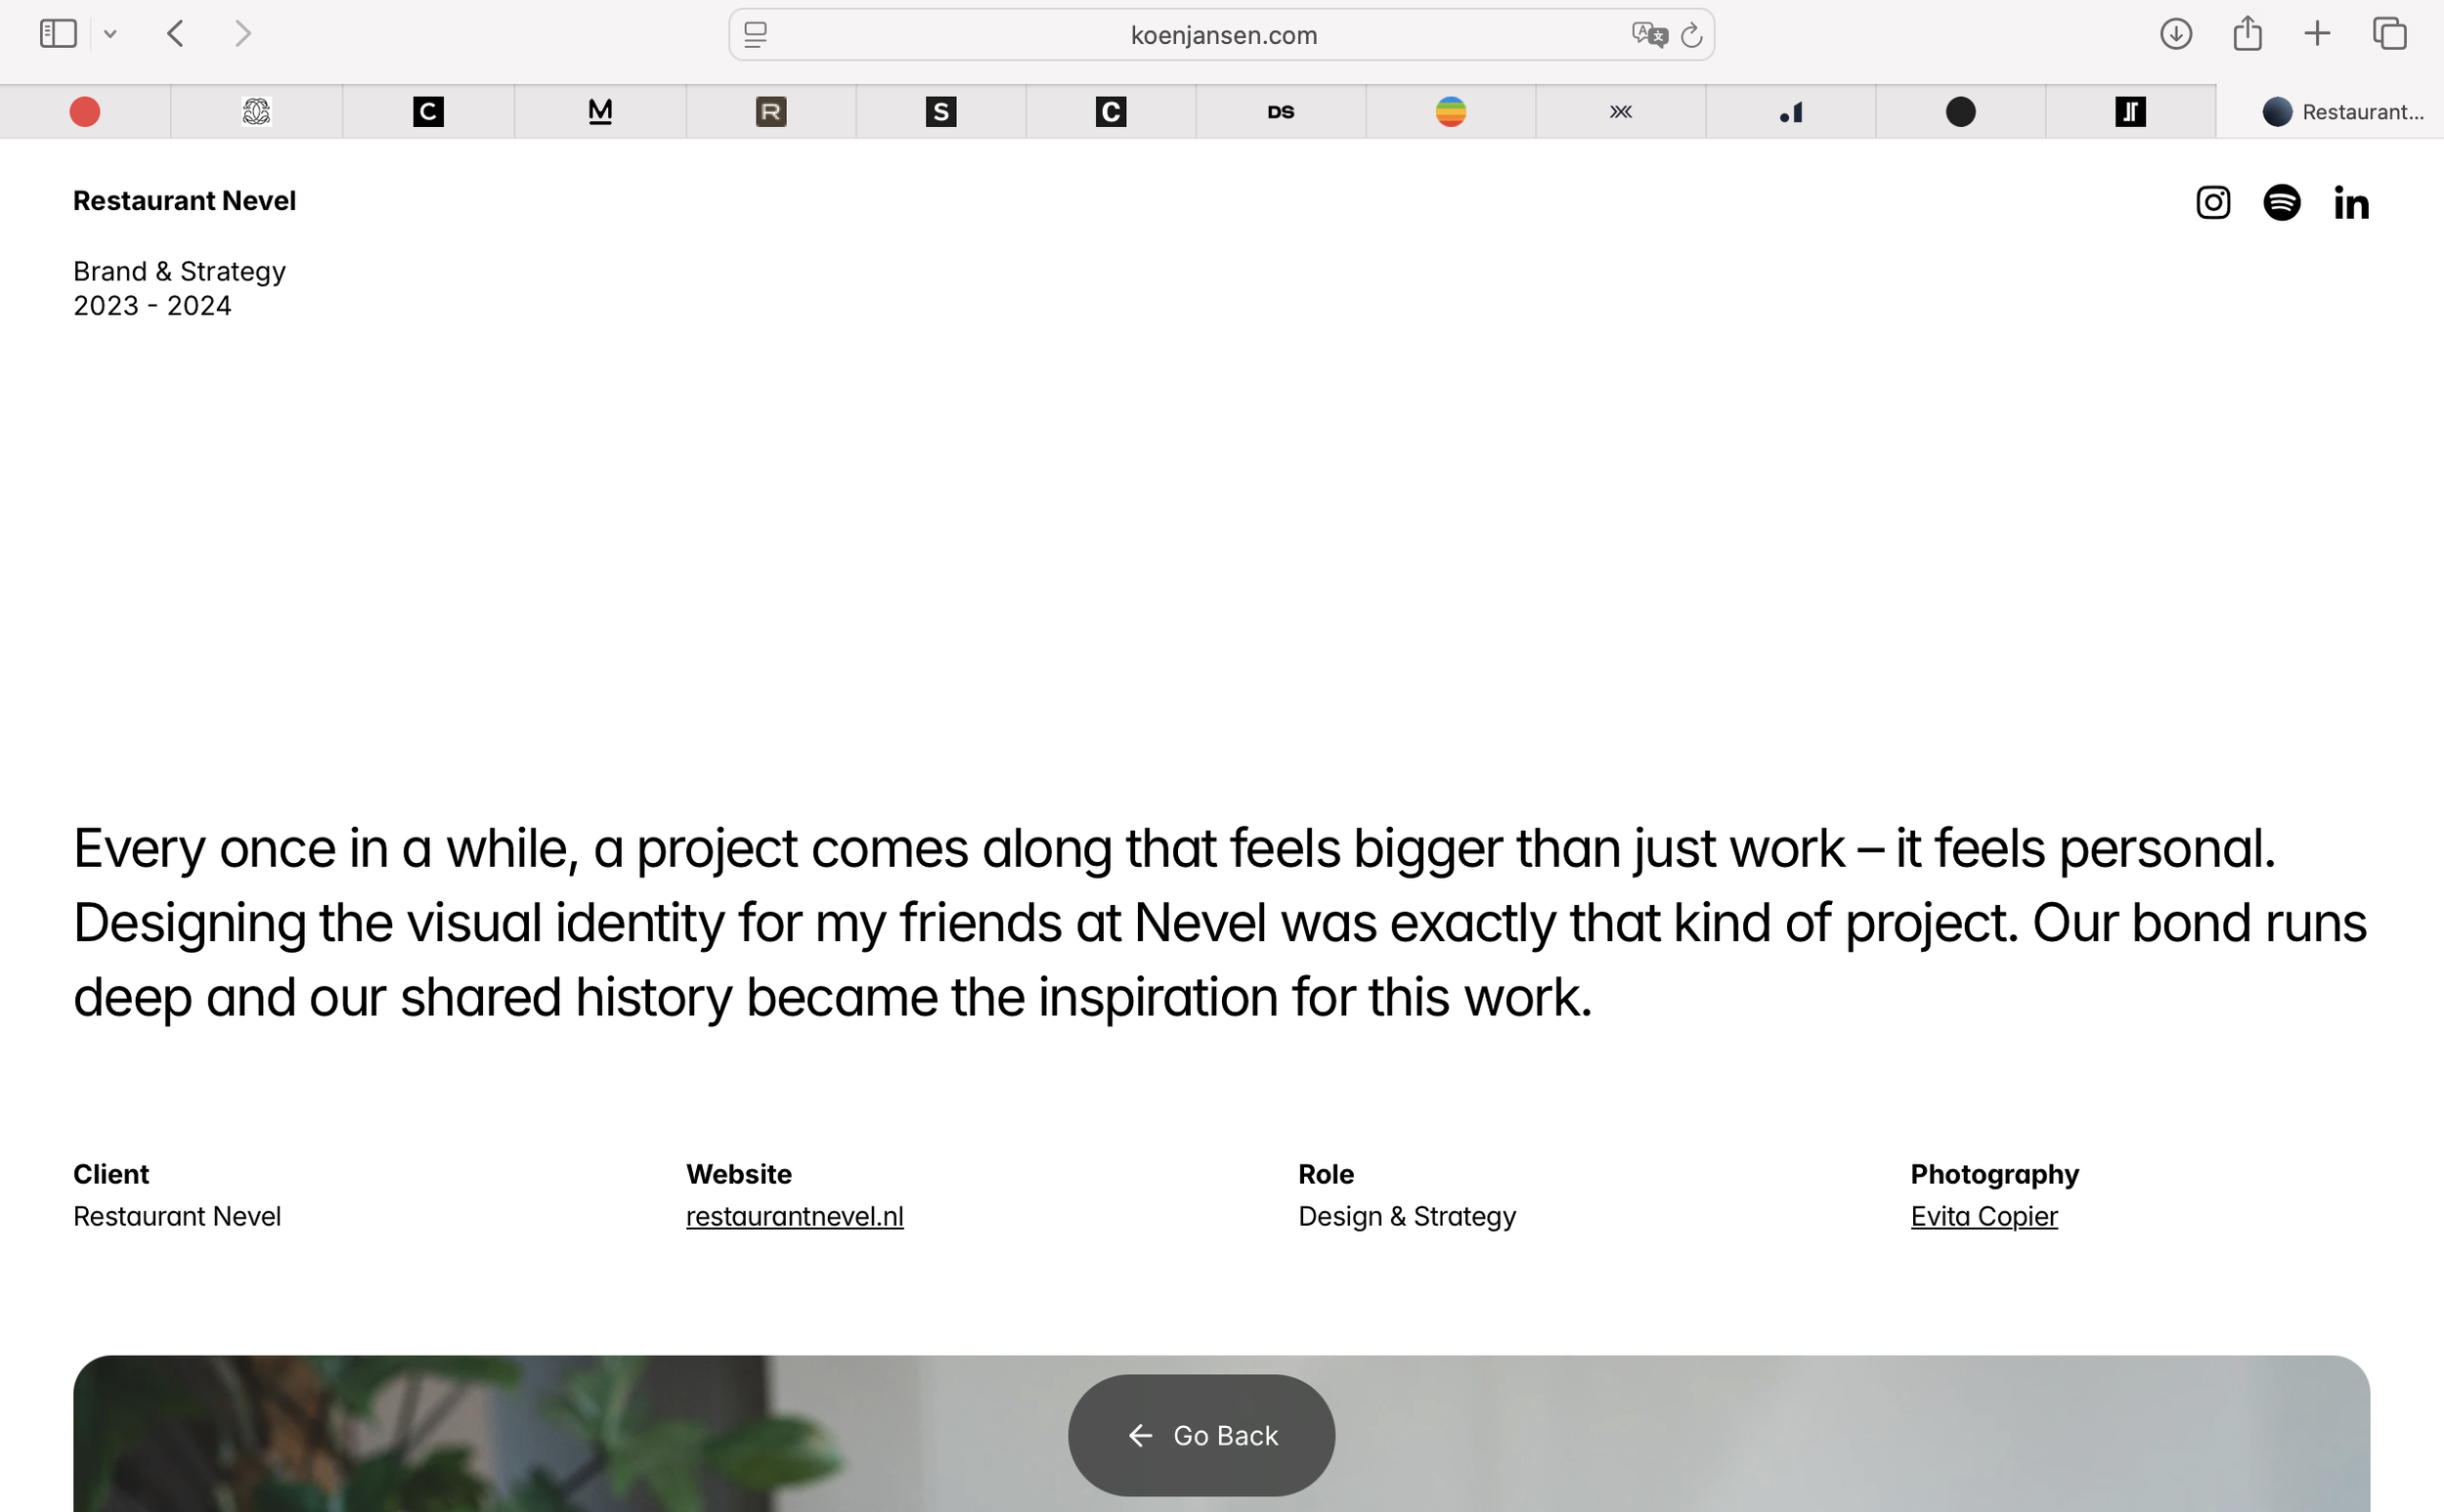Switch to the rainbow-striped circle tab
The width and height of the screenshot is (2444, 1512).
[x=1450, y=112]
